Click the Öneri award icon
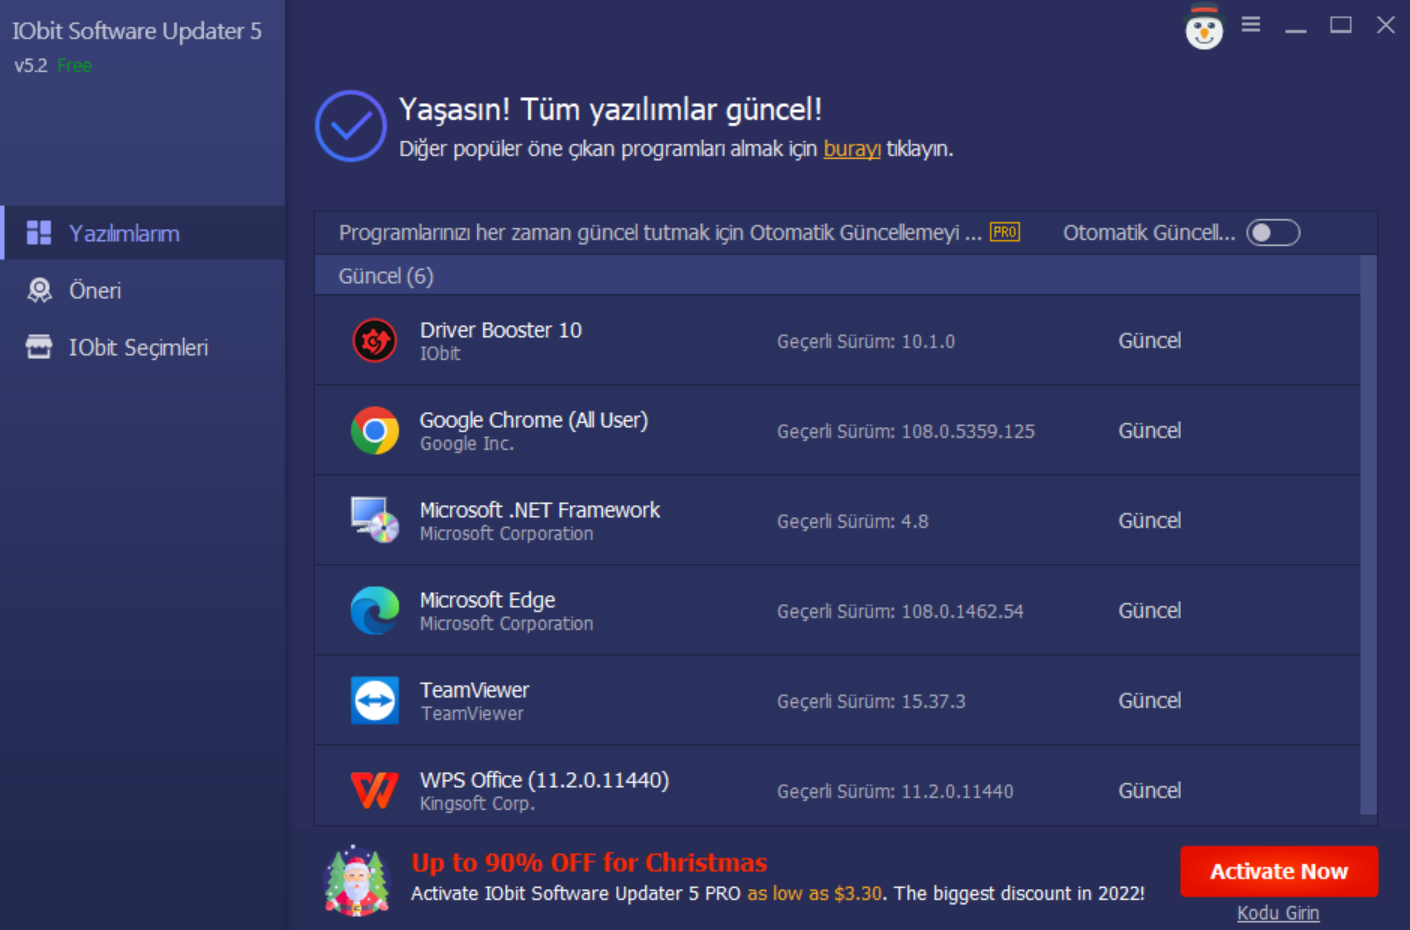 coord(39,290)
